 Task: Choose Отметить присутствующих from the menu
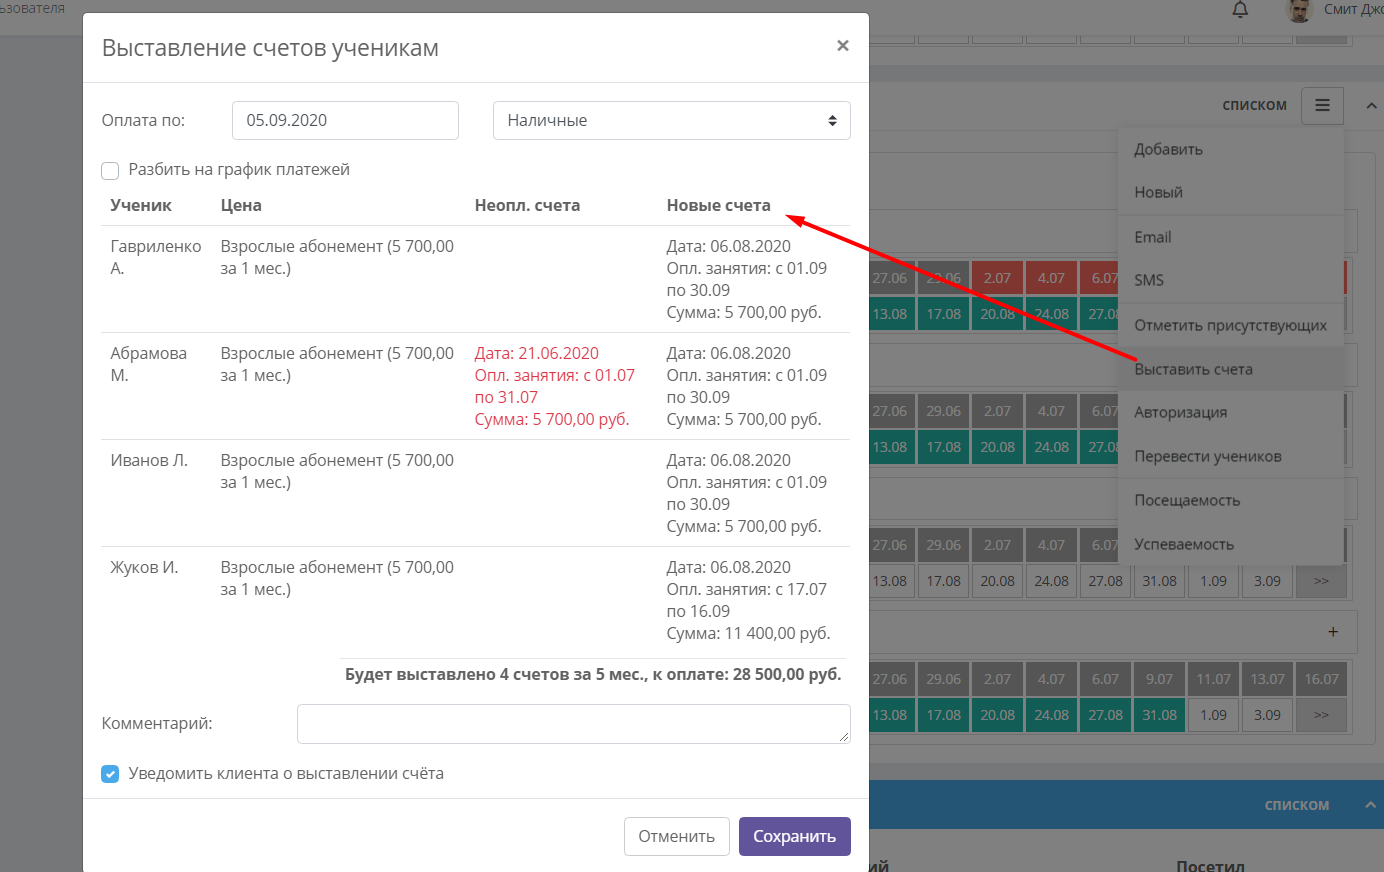(1231, 325)
